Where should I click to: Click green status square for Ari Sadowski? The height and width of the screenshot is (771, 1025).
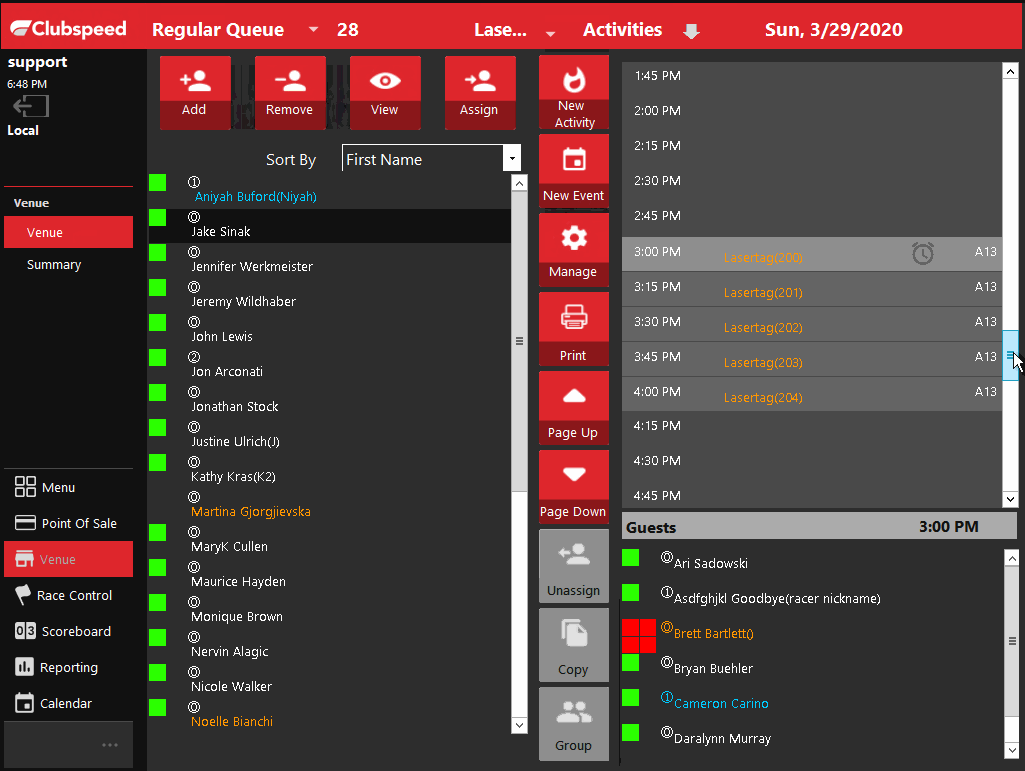(x=631, y=558)
